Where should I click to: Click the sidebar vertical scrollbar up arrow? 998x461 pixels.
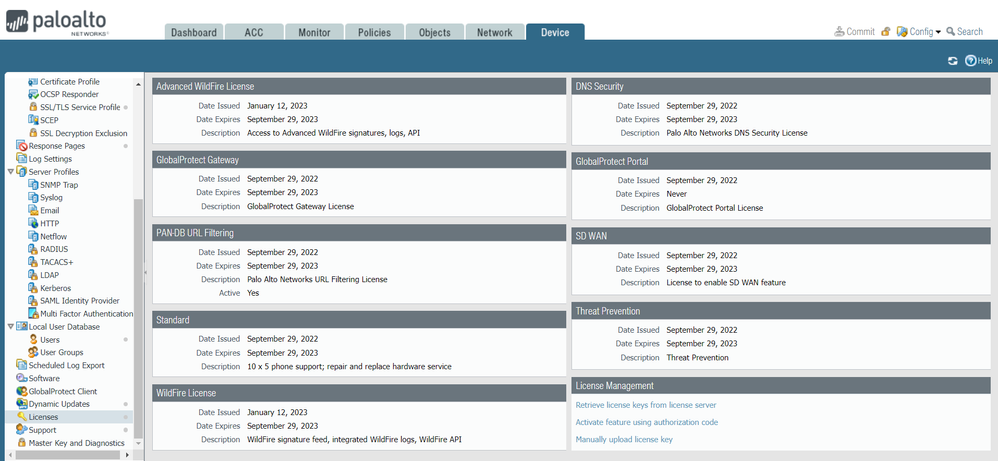[138, 83]
